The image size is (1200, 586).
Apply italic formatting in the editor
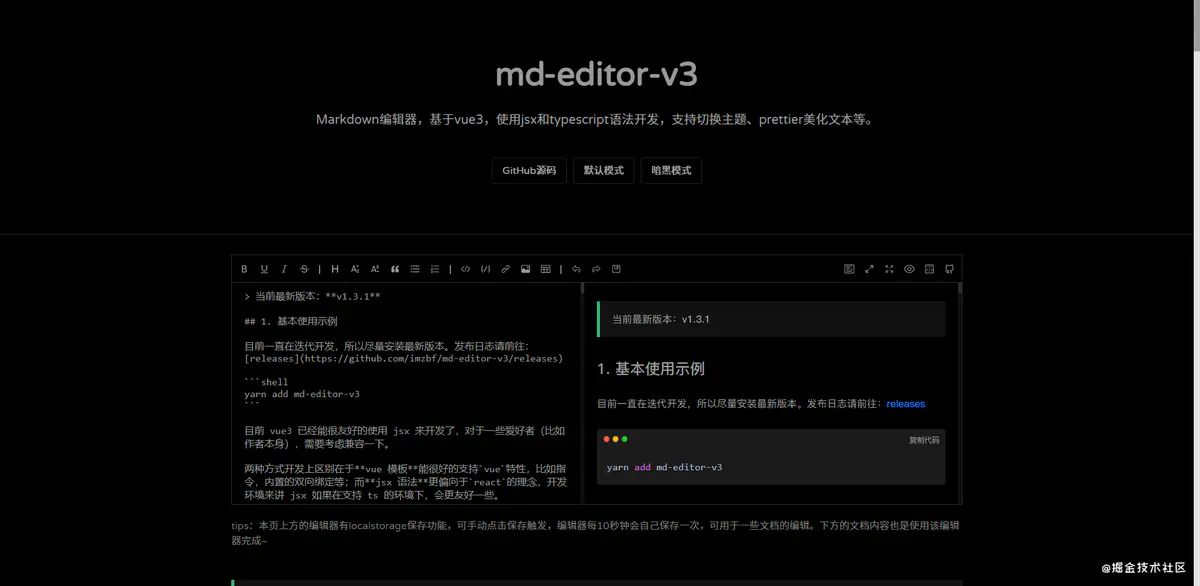coord(284,269)
